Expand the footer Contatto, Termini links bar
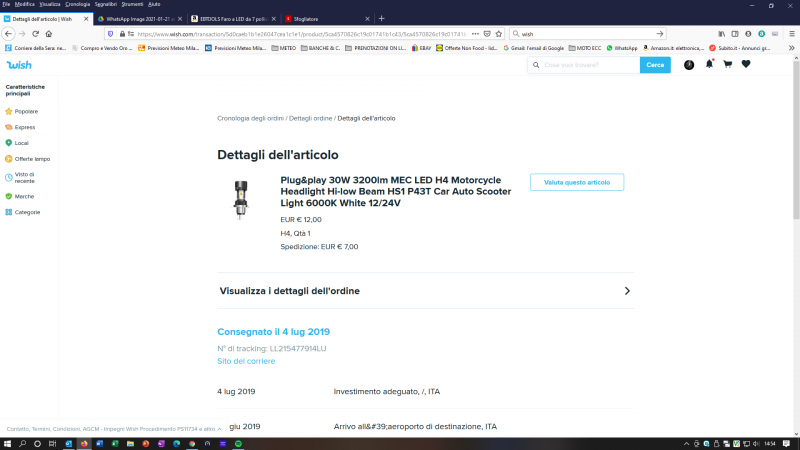This screenshot has width=800, height=450. point(114,429)
